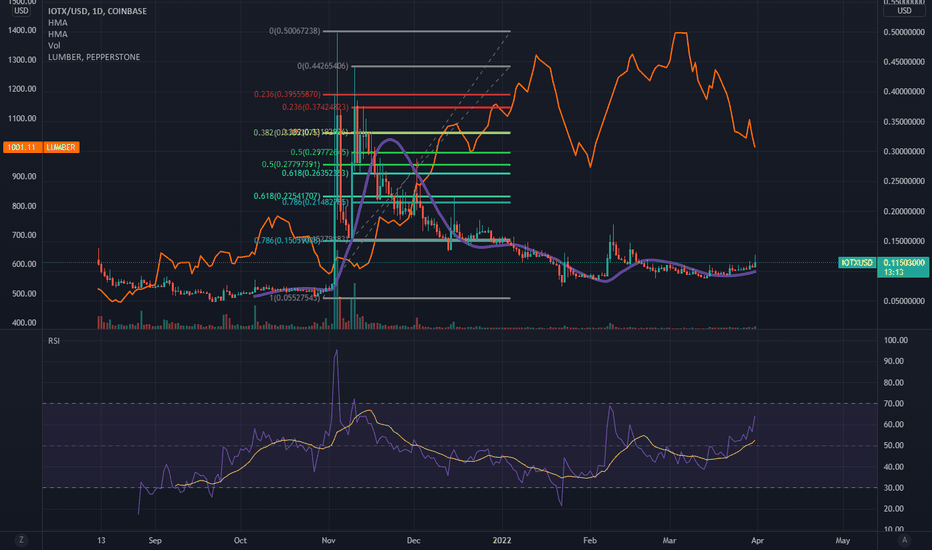Click the 0.11503000 last price label

tap(903, 262)
